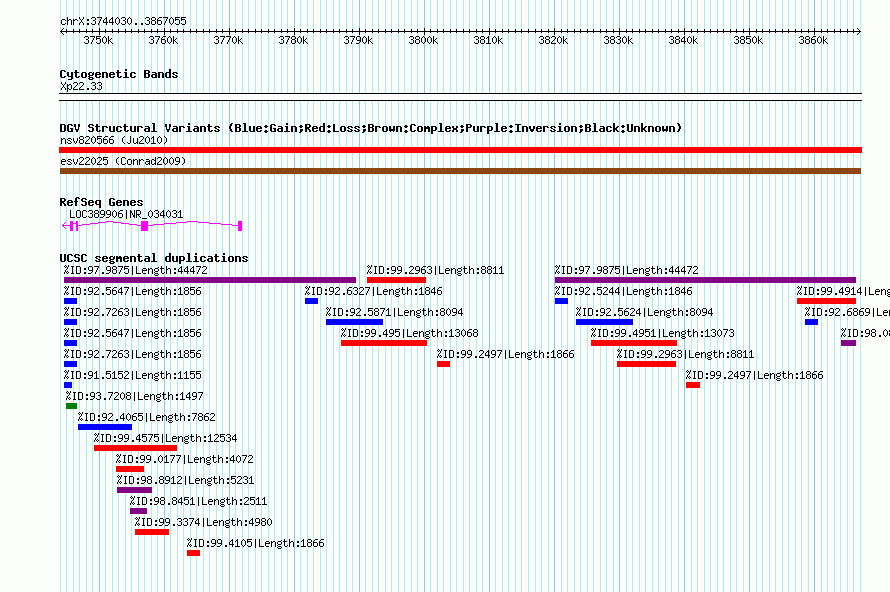Click the nsv820566 (Ju2010) variant label
This screenshot has height=592, width=890.
[x=114, y=140]
